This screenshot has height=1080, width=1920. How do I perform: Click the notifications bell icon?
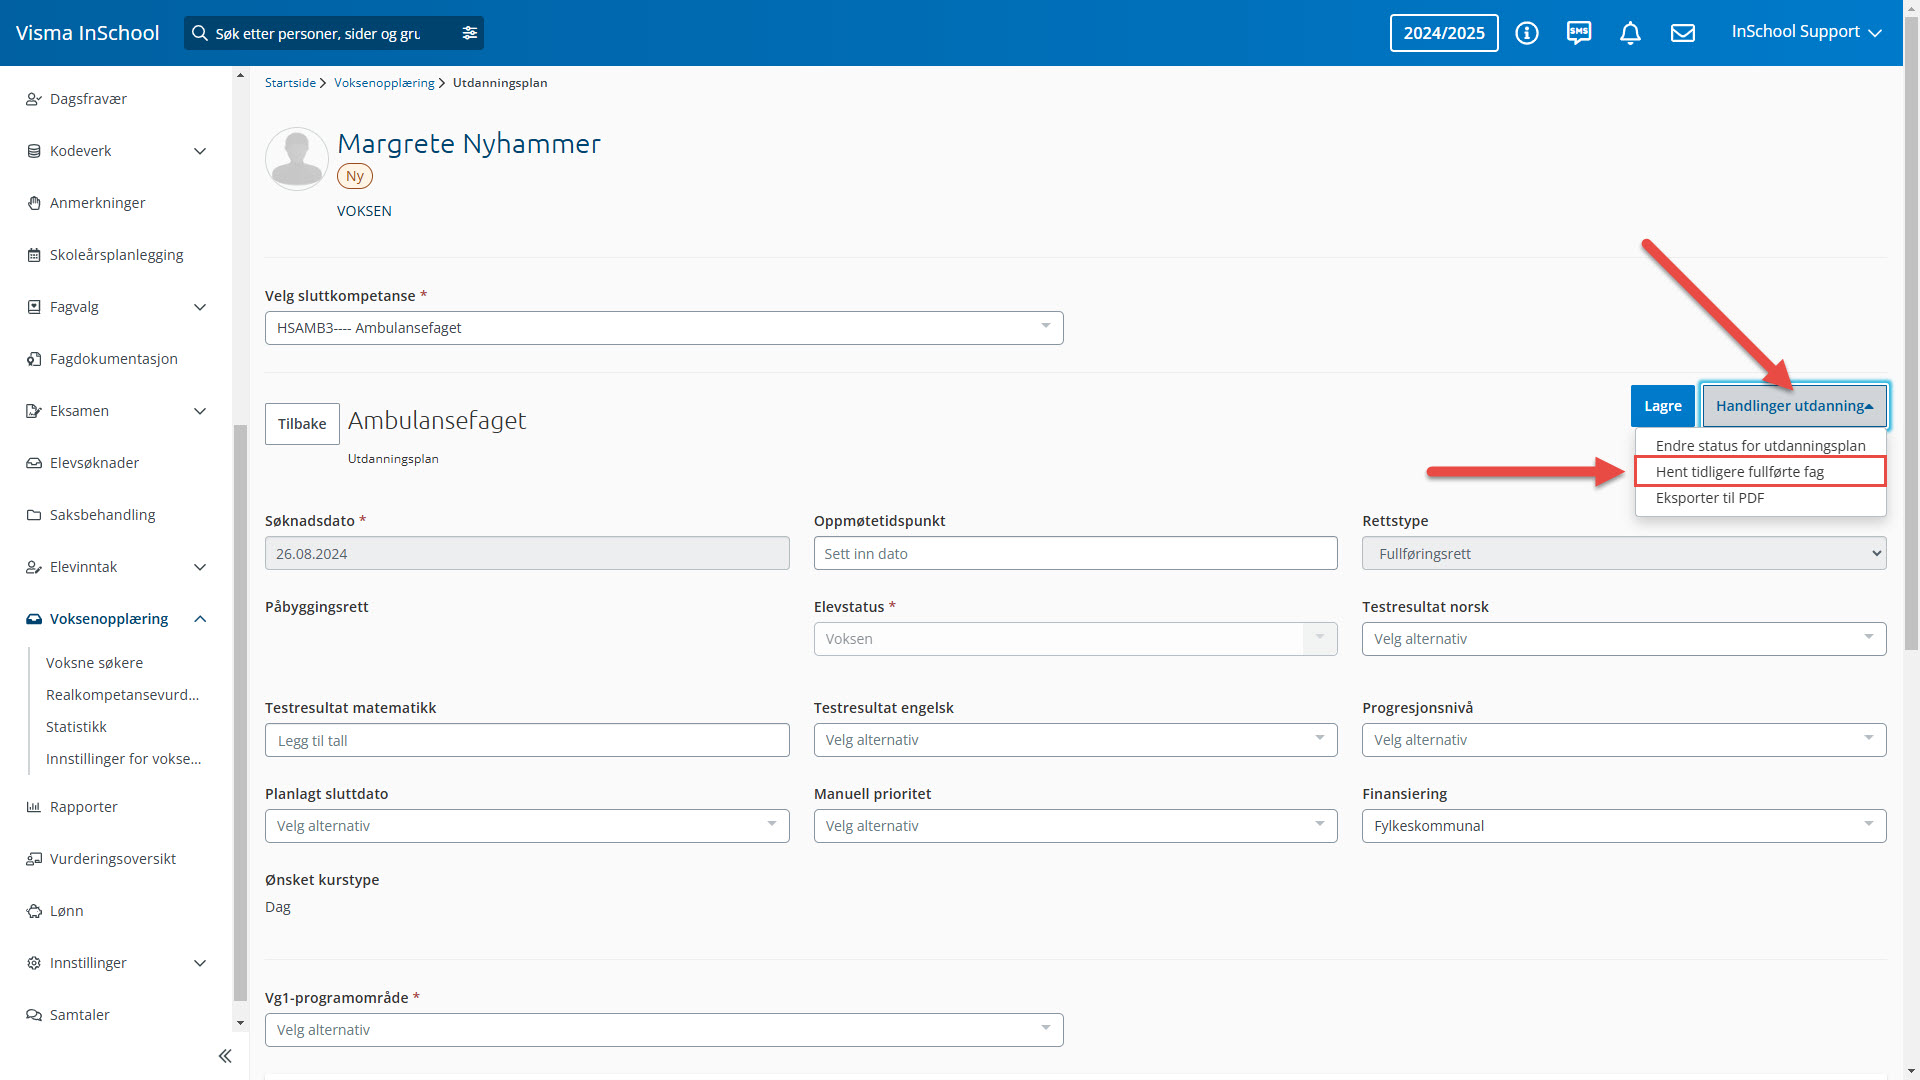click(x=1630, y=33)
